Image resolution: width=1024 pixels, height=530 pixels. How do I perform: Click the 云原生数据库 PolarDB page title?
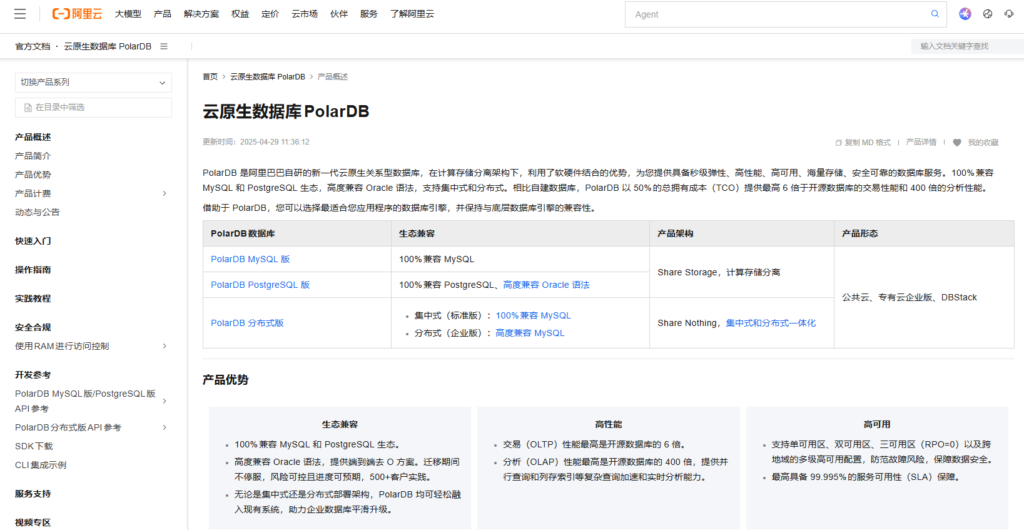point(286,111)
